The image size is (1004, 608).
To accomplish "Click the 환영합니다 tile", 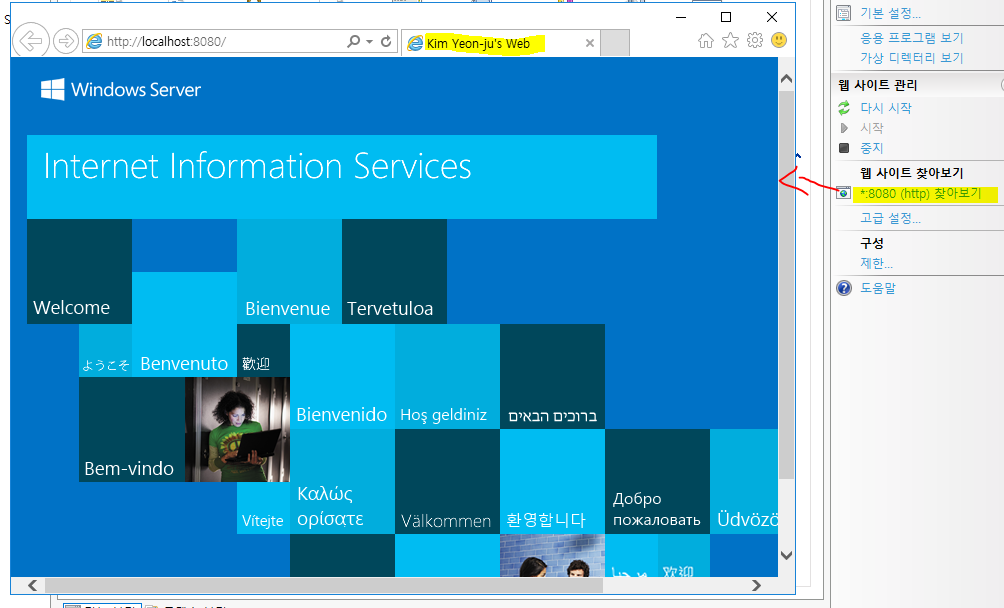I will [x=552, y=481].
